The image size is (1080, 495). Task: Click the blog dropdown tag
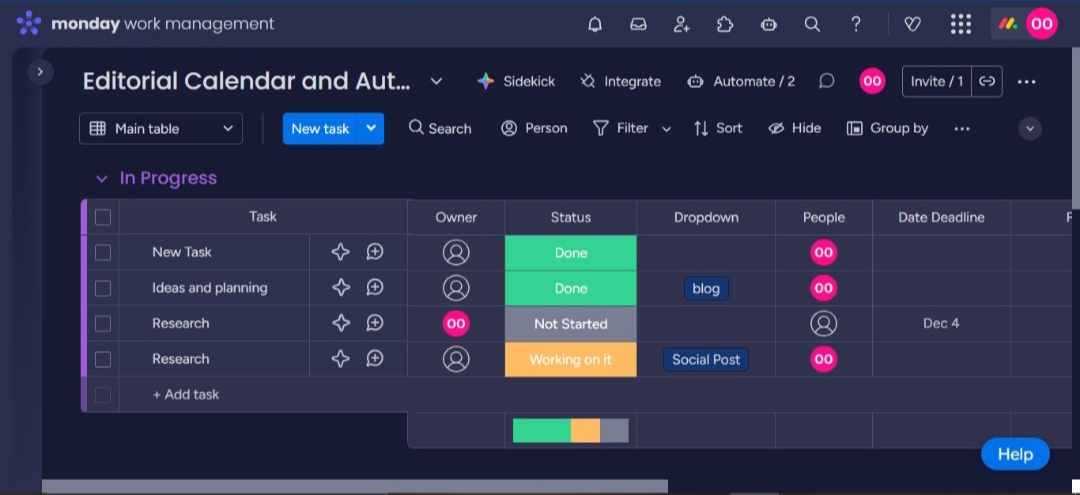click(x=706, y=288)
